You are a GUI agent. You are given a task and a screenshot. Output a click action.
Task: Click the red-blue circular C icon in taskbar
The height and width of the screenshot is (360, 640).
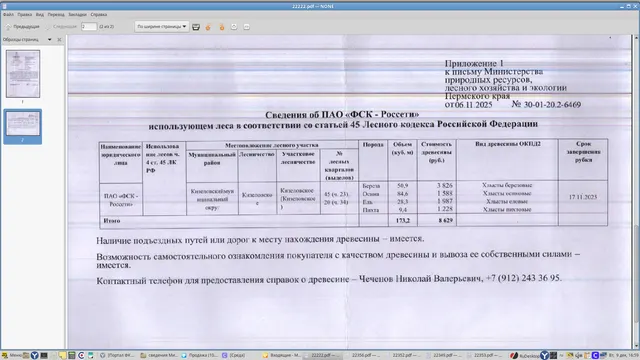point(81,356)
